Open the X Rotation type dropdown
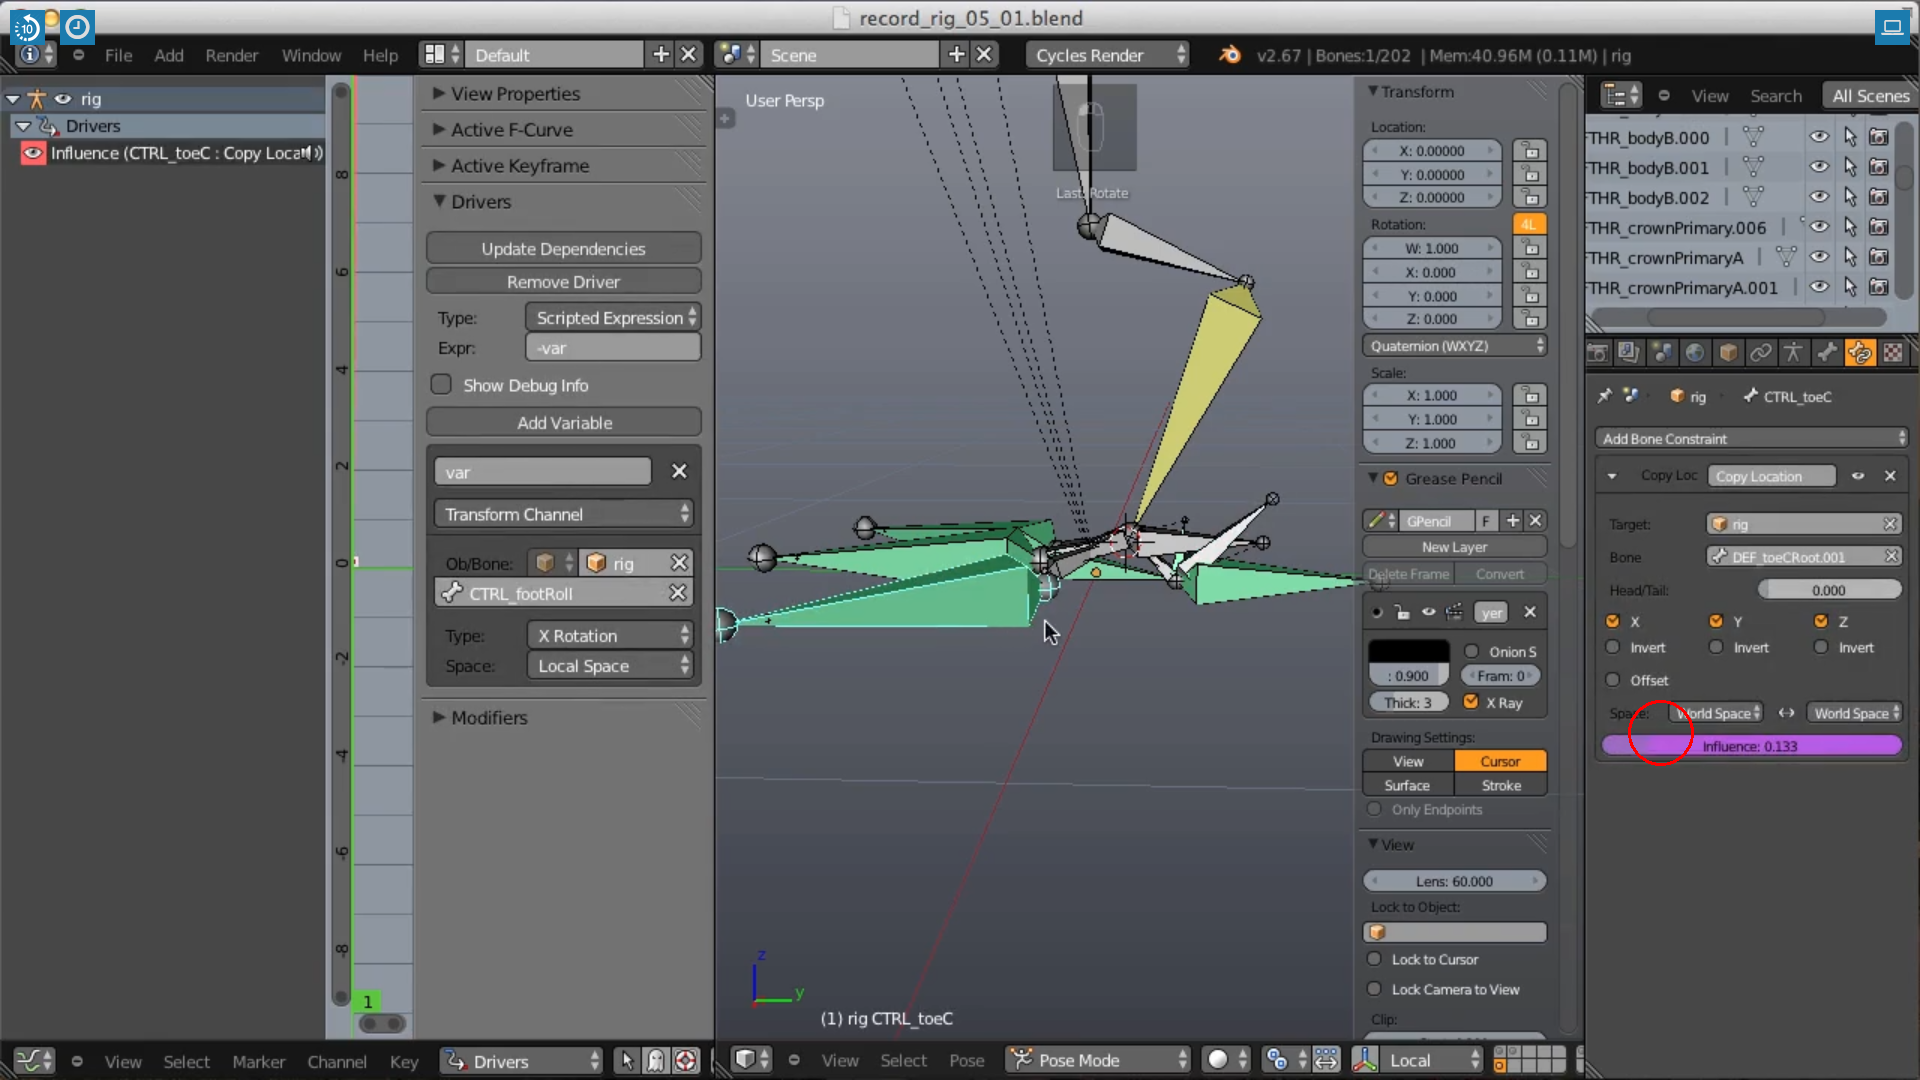 (611, 635)
